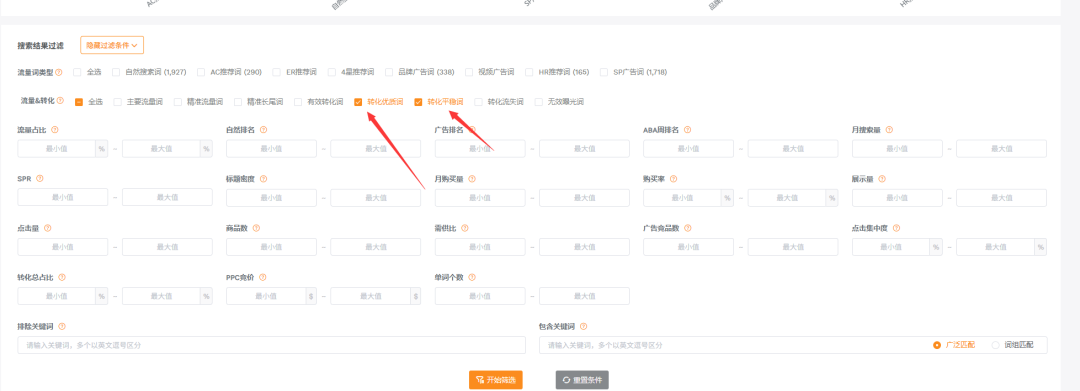1080x391 pixels.
Task: Focus the 展示量 minimum value field
Action: click(897, 198)
